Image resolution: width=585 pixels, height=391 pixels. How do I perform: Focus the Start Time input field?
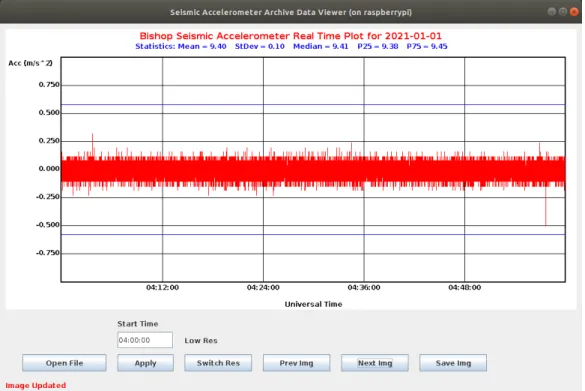tap(145, 340)
